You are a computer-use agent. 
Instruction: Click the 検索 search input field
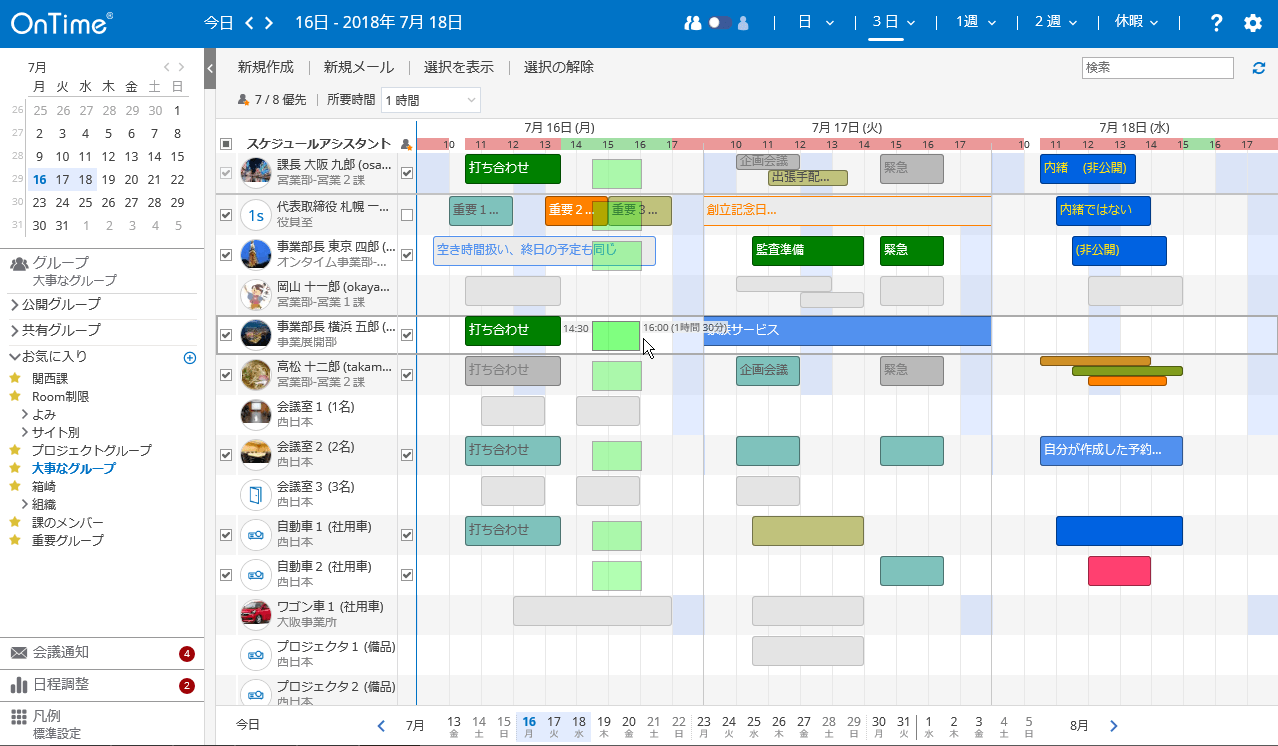pos(1157,68)
